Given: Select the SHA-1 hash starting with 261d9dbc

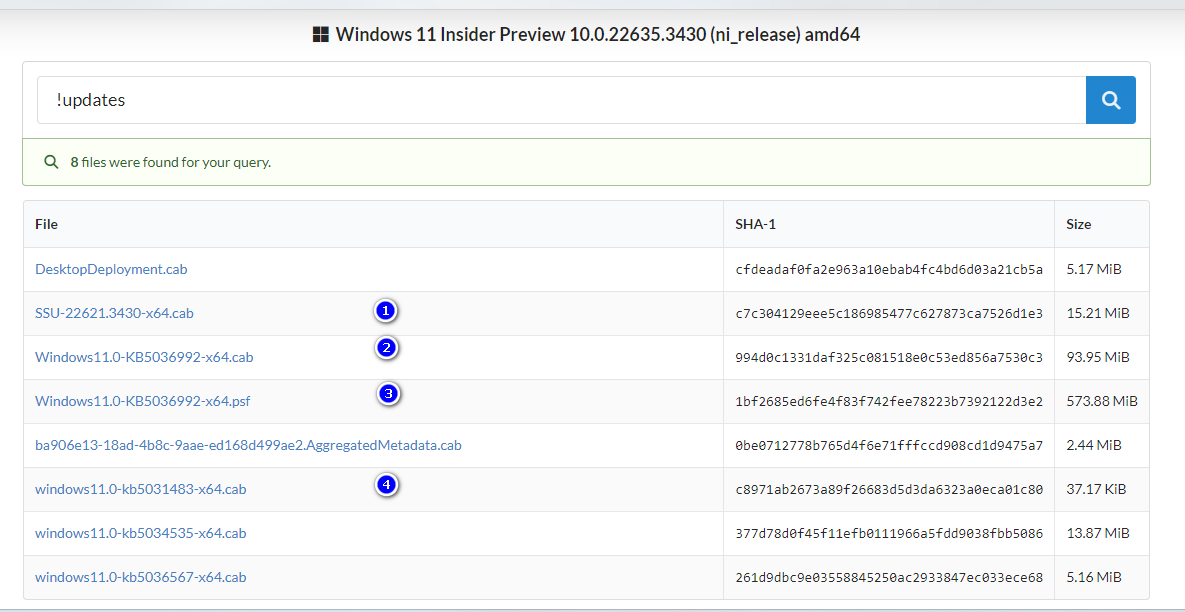Looking at the screenshot, I should click(x=889, y=577).
